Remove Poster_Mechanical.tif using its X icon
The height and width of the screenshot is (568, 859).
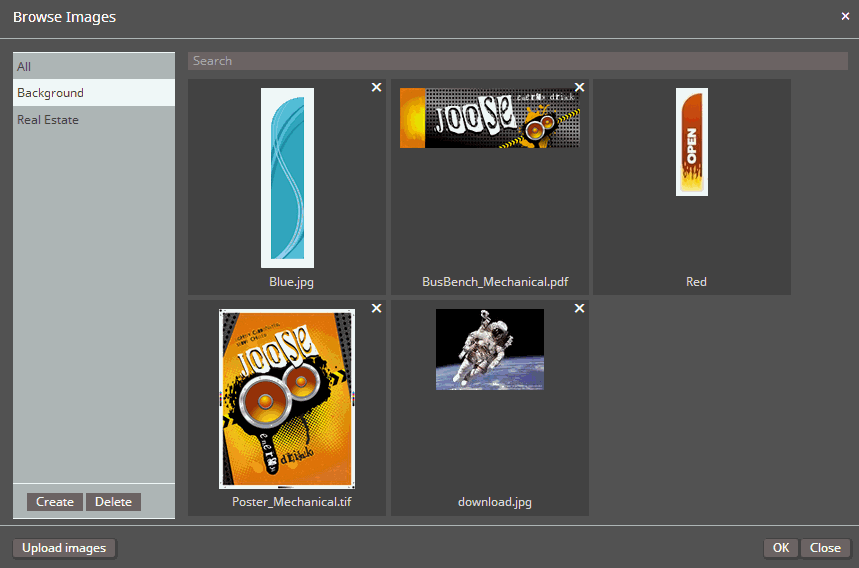[x=376, y=309]
